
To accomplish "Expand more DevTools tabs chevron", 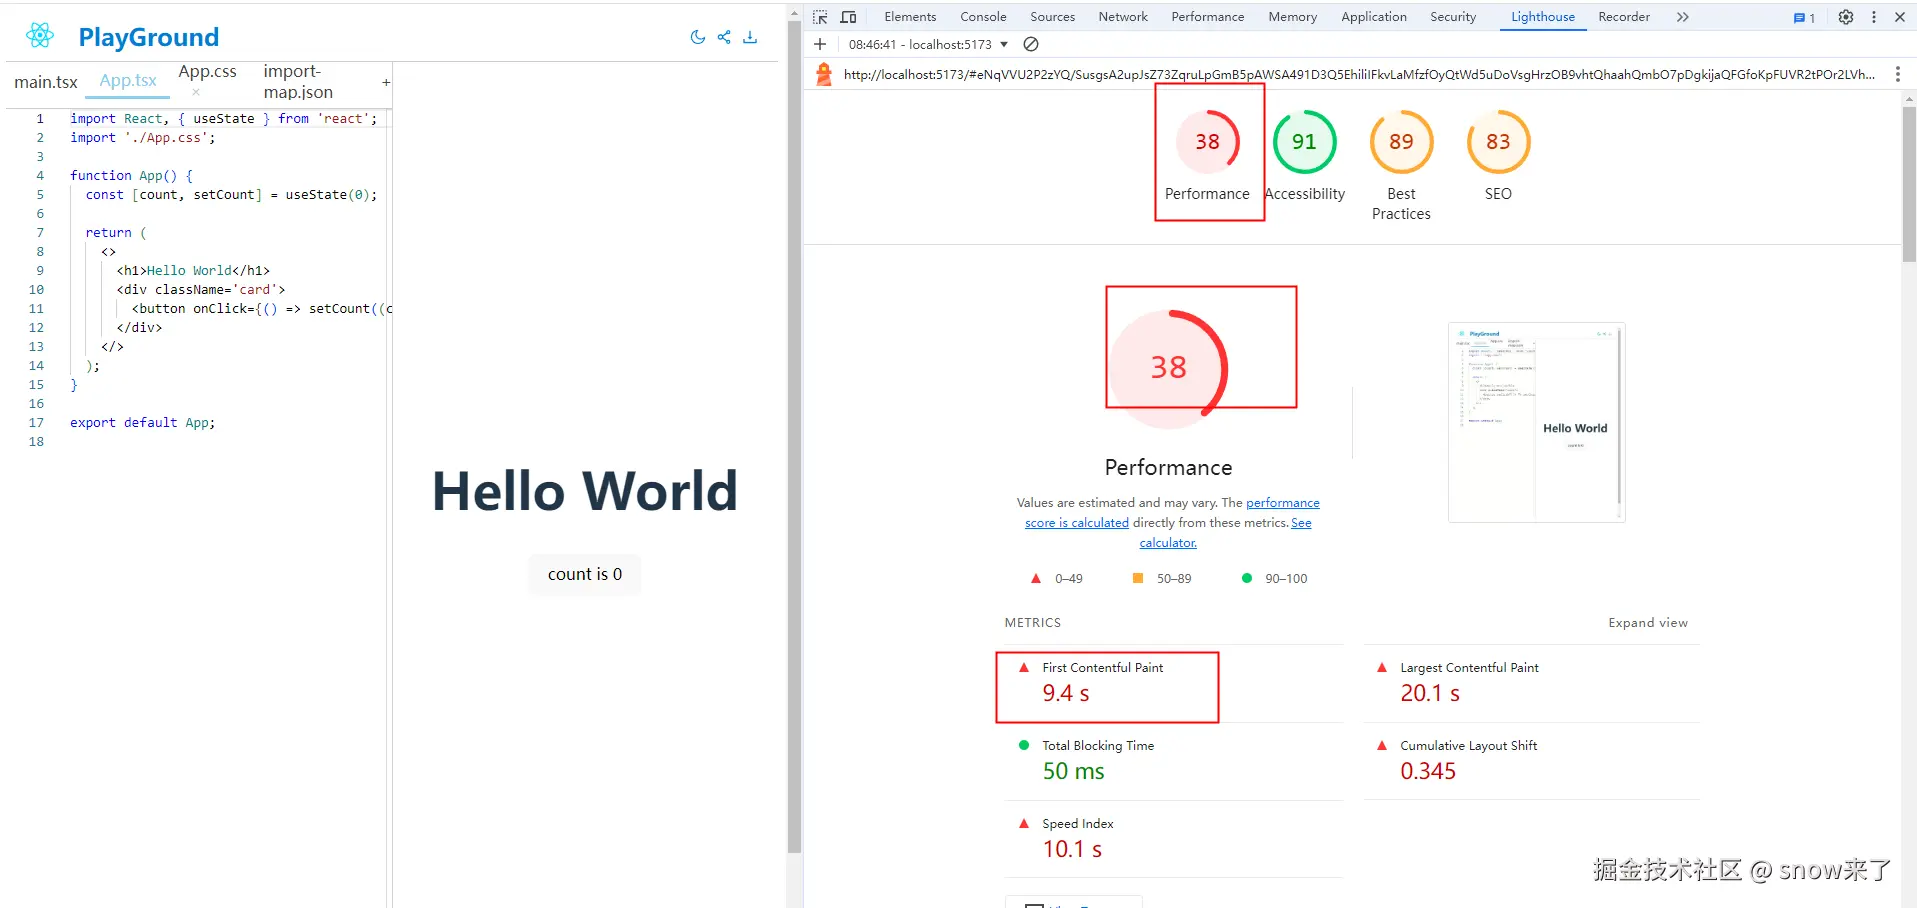I will 1683,17.
